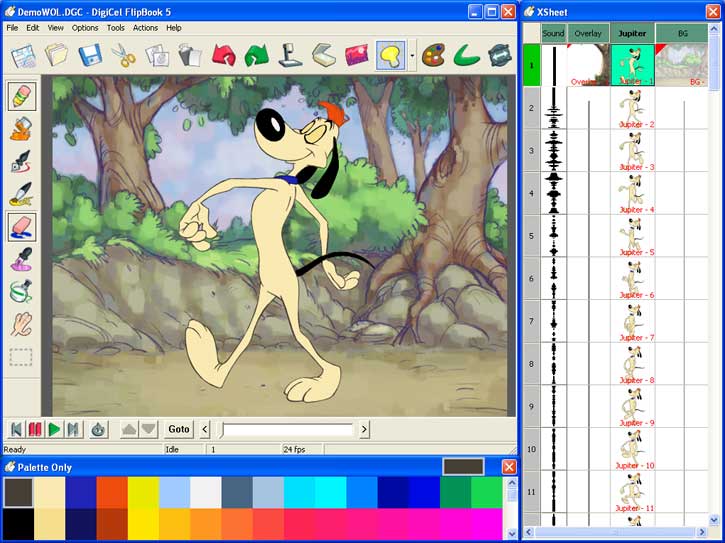Select the hand pan tool
Image resolution: width=725 pixels, height=543 pixels.
pyautogui.click(x=21, y=324)
